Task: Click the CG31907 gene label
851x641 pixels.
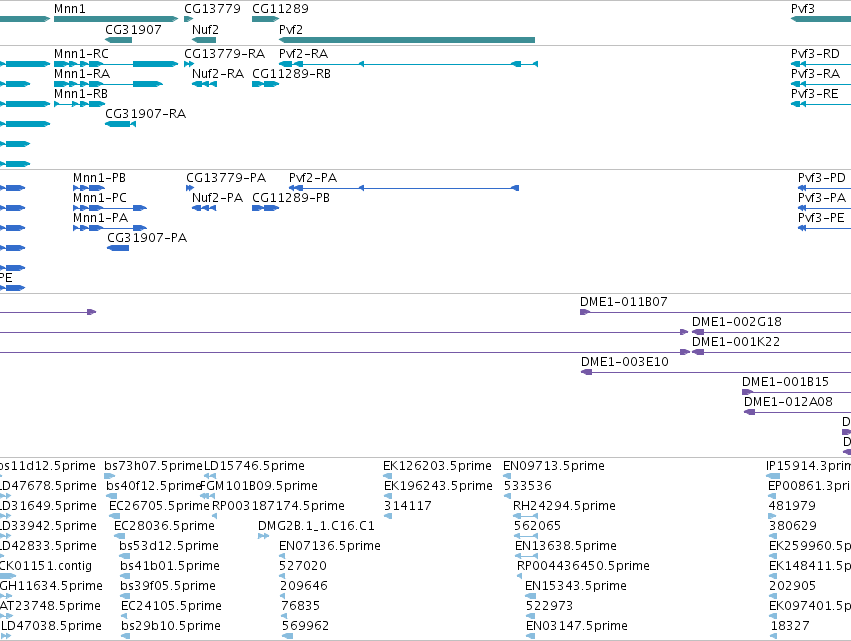Action: (x=133, y=30)
